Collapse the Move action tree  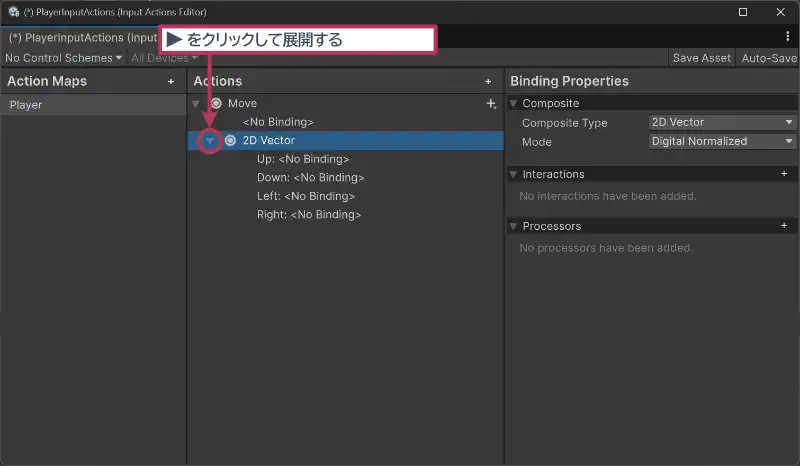pyautogui.click(x=196, y=104)
